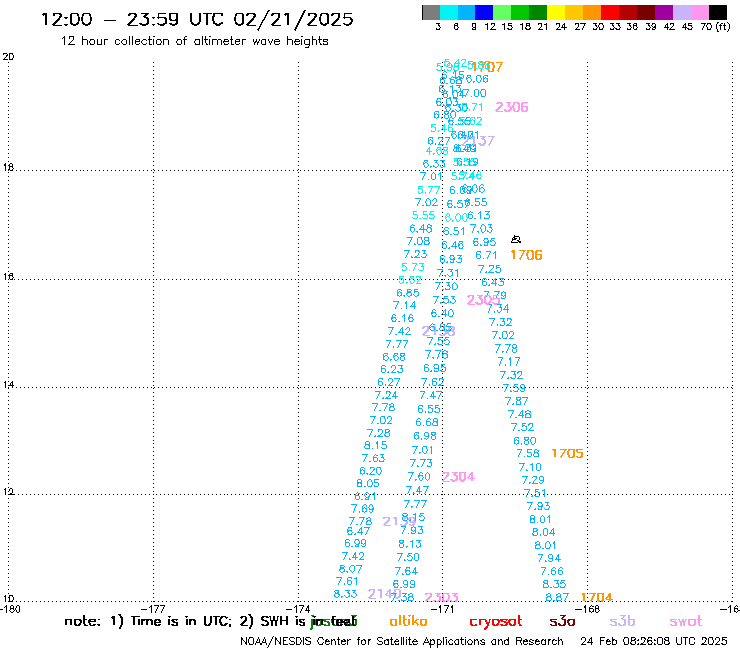Select the orange time label 1704
Viewport: 740px width, 650px height.
point(597,597)
